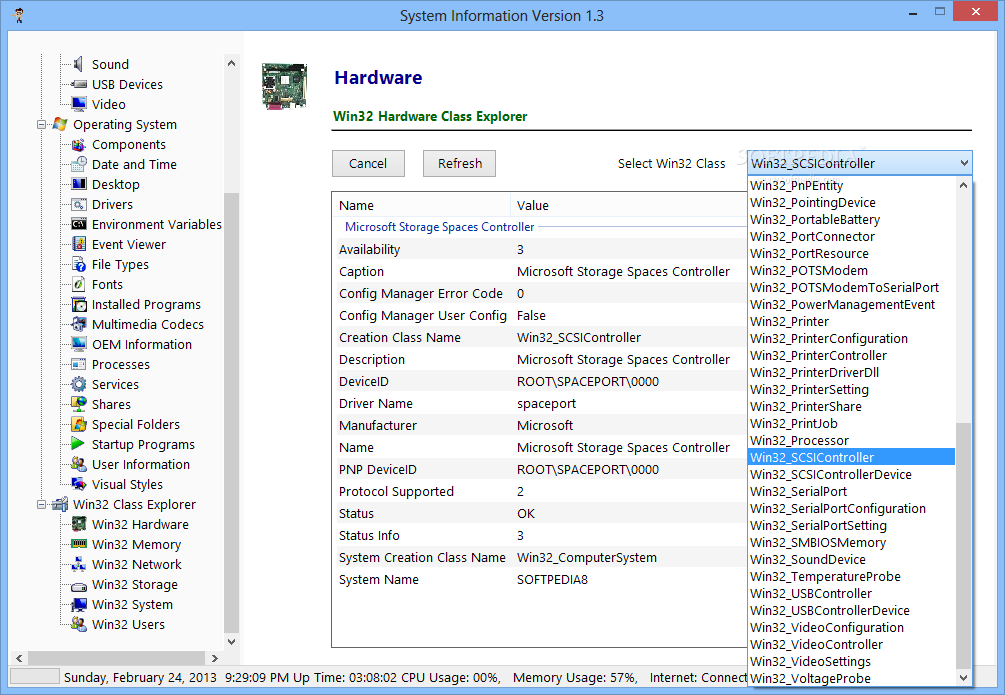Choose Win32_USBController from the class list
The height and width of the screenshot is (695, 1005).
(x=851, y=594)
